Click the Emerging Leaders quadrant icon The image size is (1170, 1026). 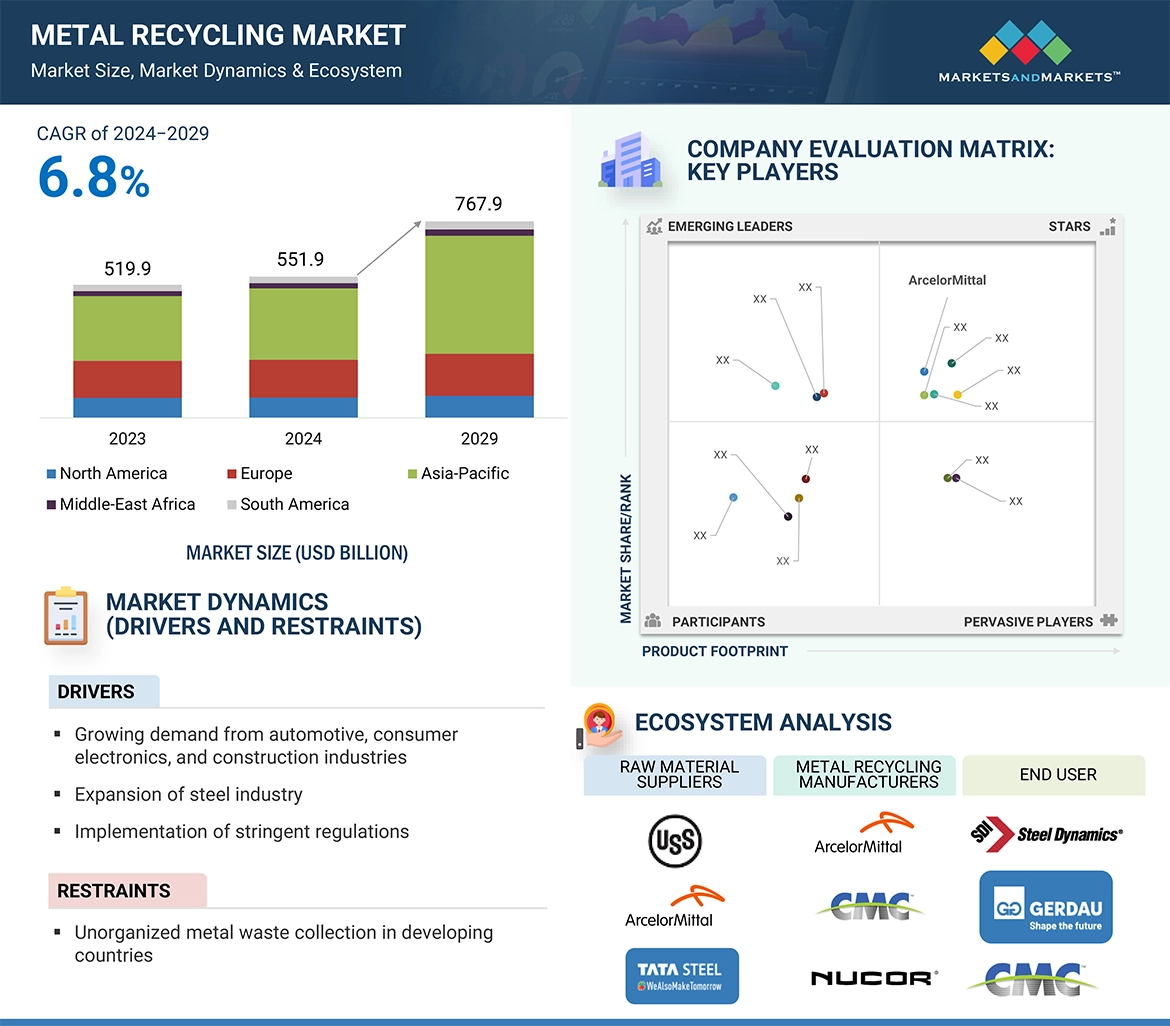point(654,227)
